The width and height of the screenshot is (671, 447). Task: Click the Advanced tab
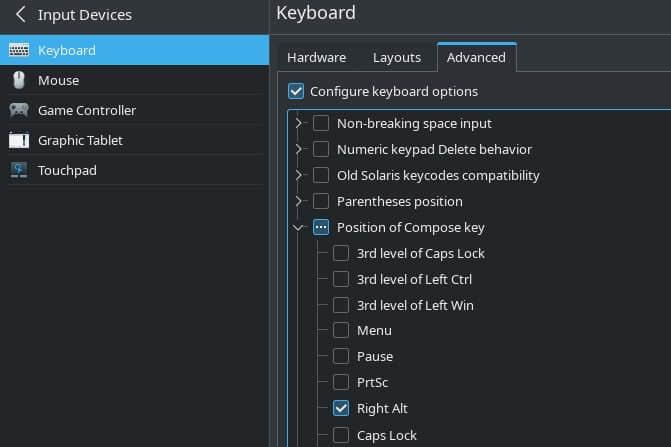(476, 57)
